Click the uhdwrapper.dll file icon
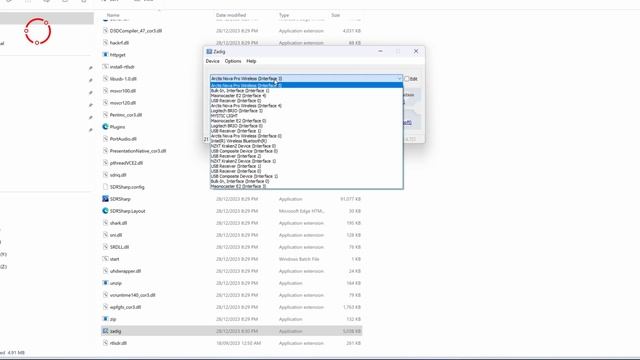Viewport: 640px width, 360px height. coord(105,271)
